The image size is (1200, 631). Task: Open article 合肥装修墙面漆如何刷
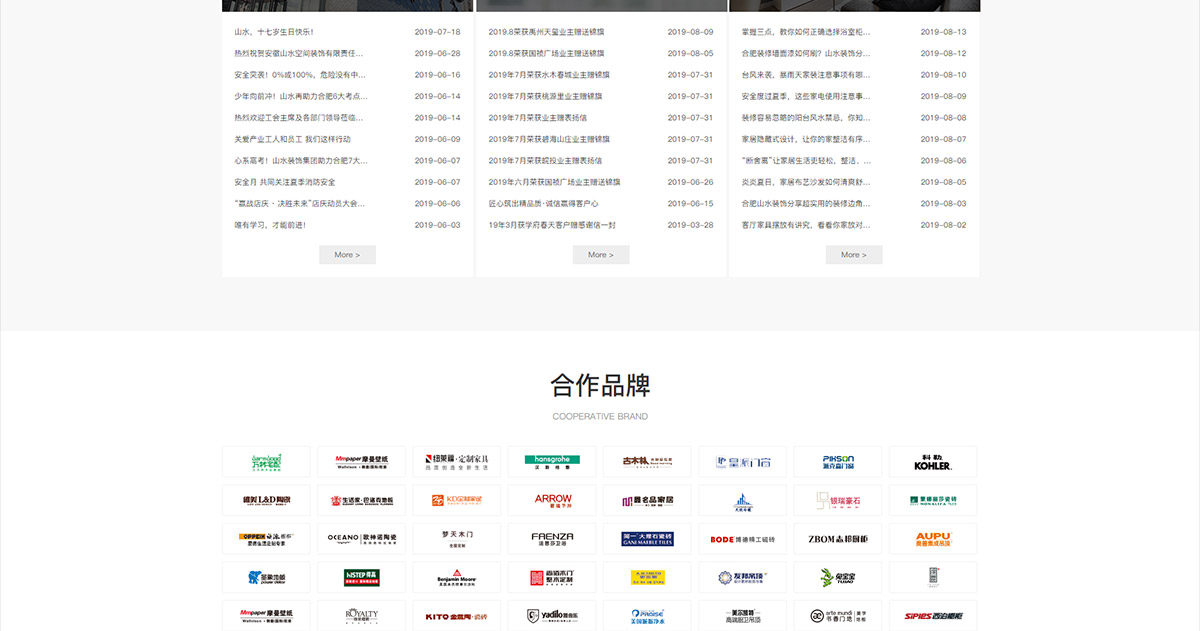806,53
